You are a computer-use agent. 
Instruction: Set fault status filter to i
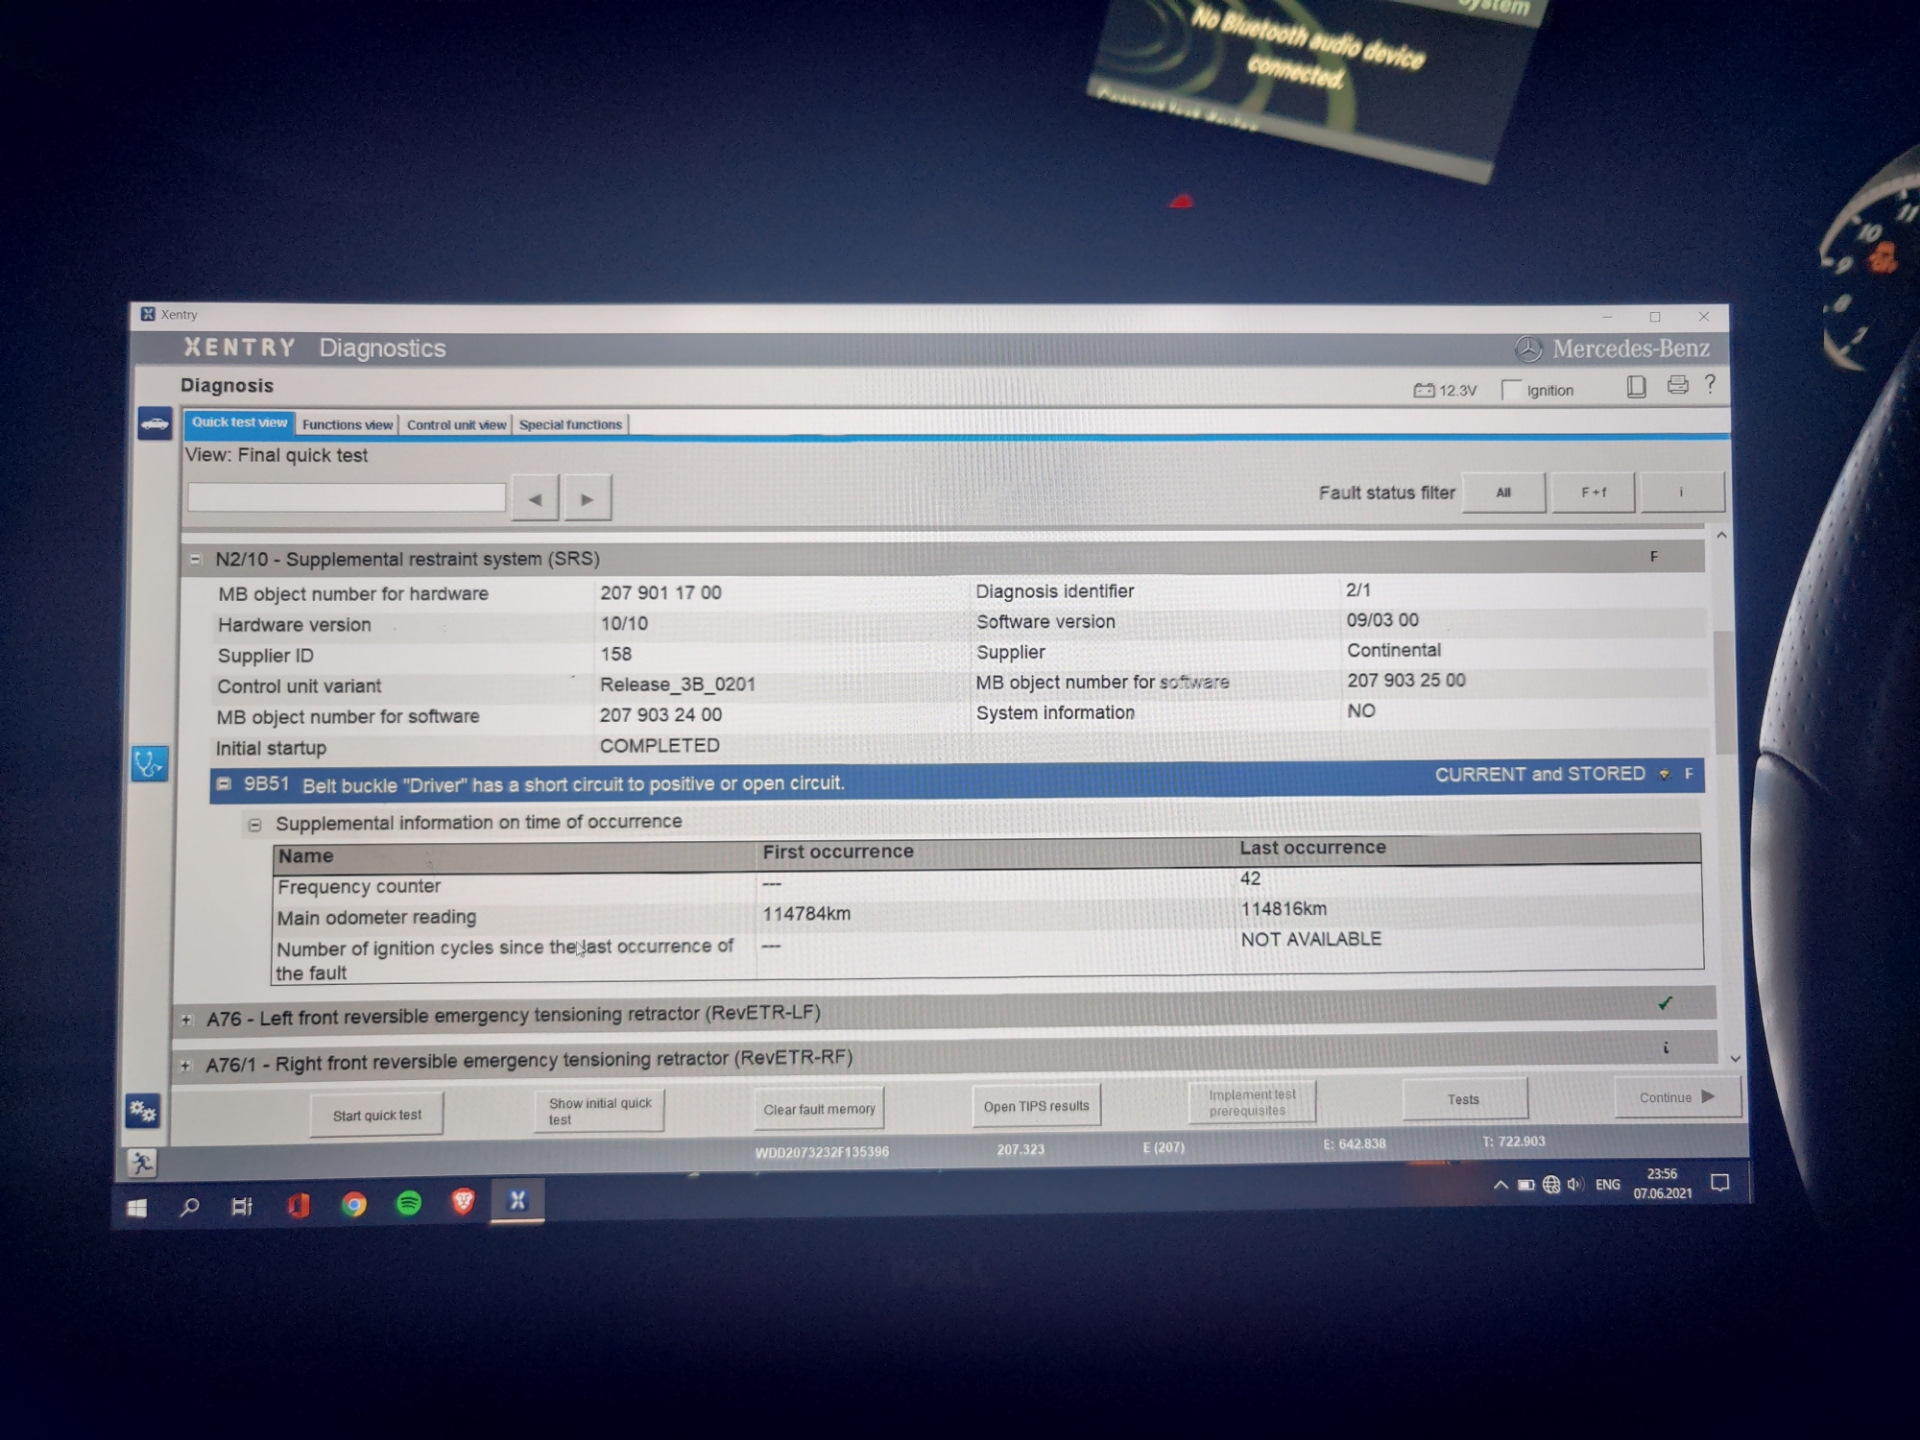pos(1681,492)
